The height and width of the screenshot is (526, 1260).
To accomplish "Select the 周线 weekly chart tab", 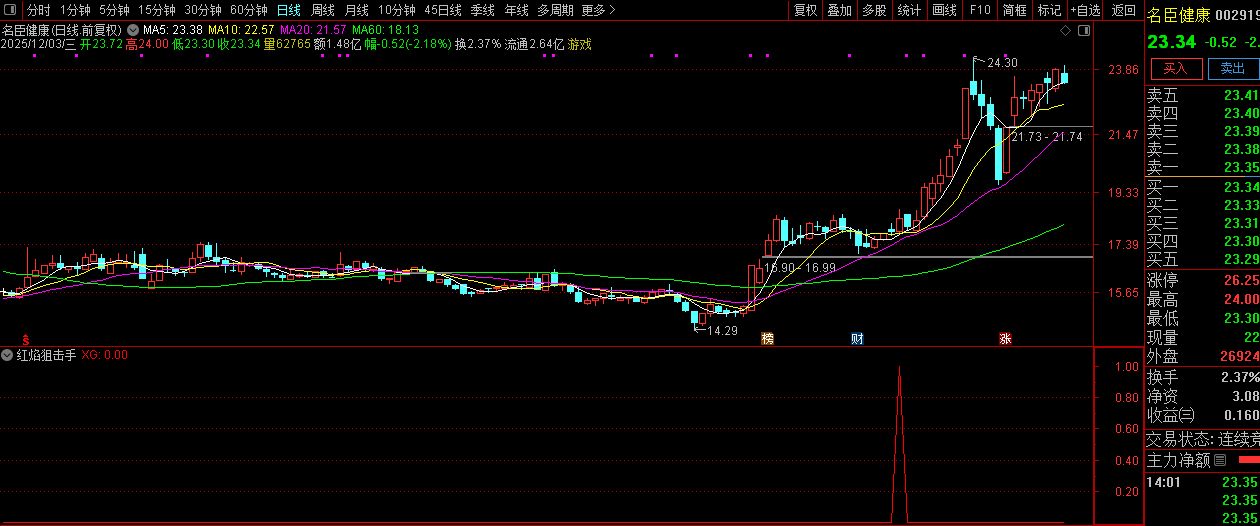I will [323, 10].
